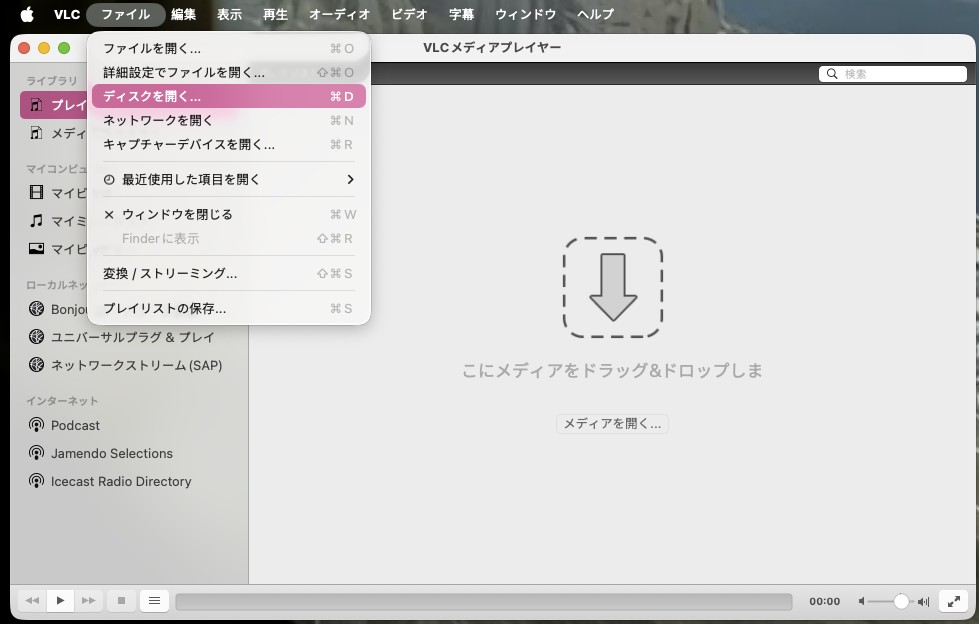Start playback with the play button

point(61,601)
